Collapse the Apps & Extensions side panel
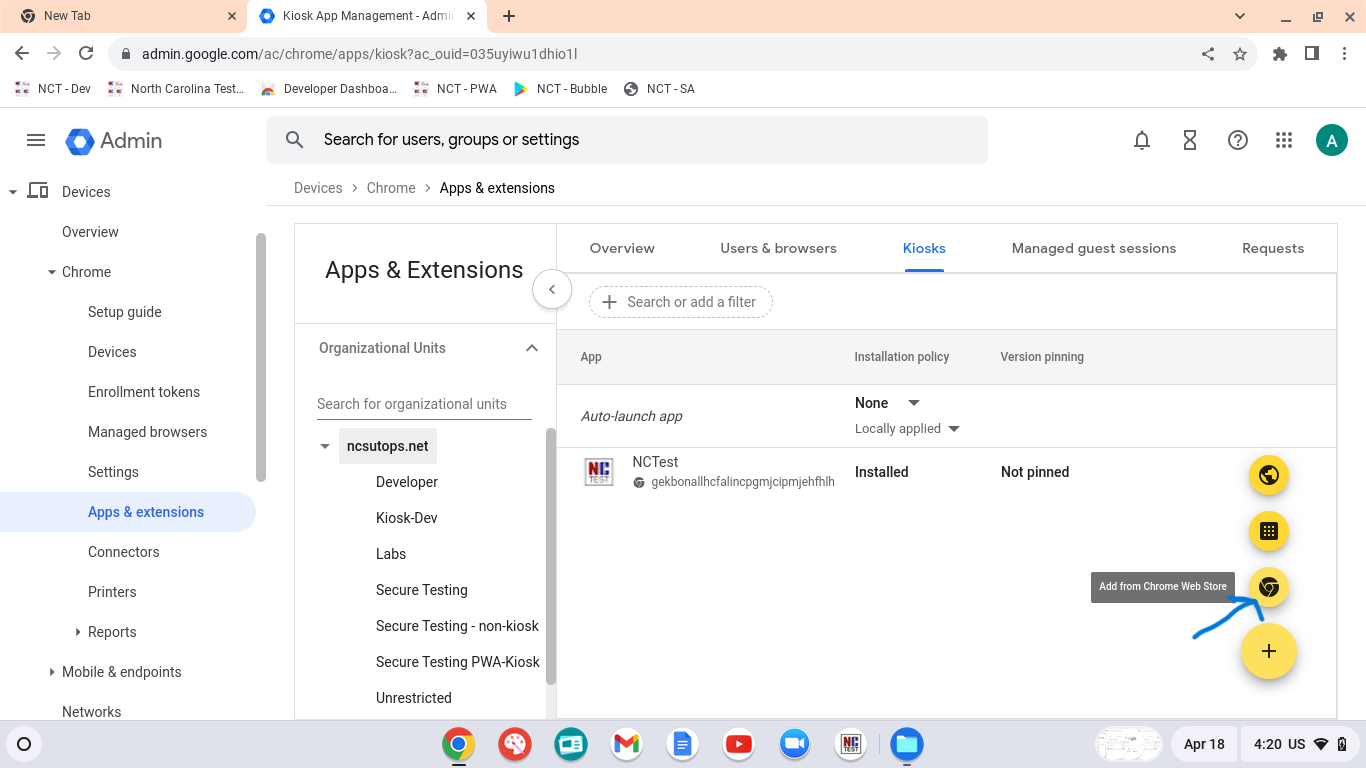Viewport: 1366px width, 768px height. pos(552,289)
